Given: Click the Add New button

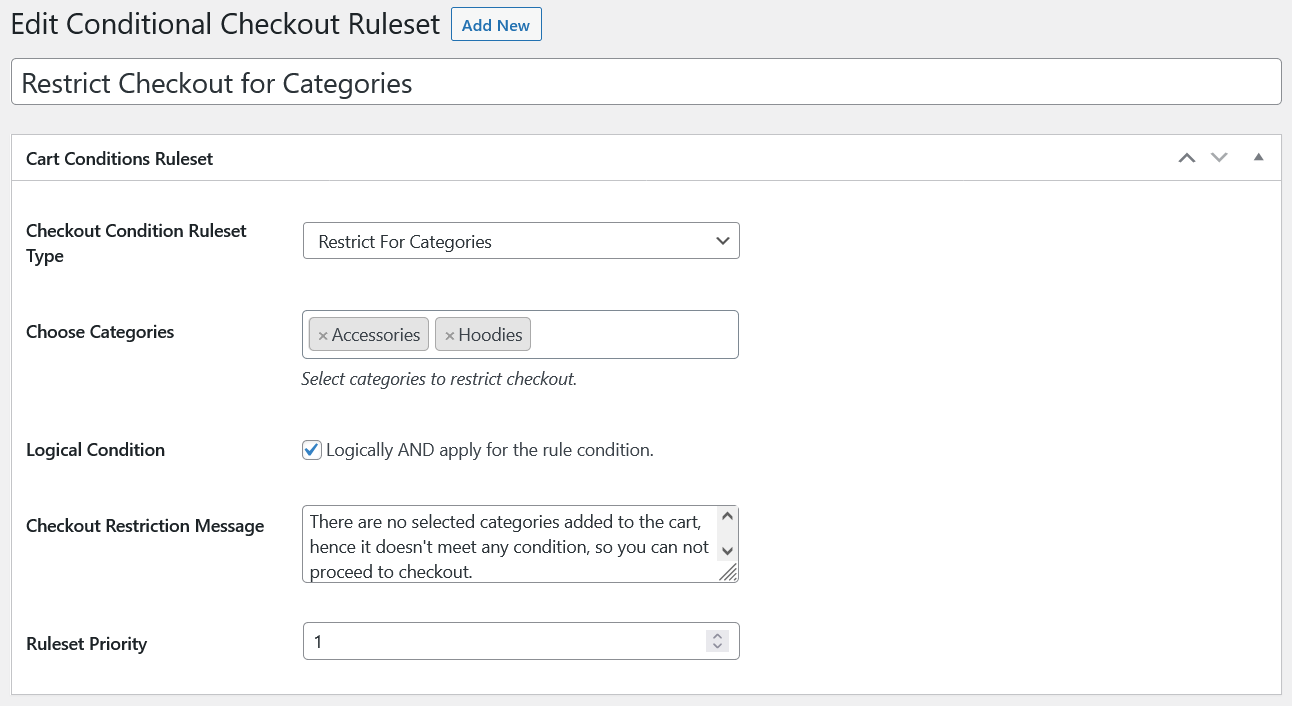Looking at the screenshot, I should tap(496, 24).
